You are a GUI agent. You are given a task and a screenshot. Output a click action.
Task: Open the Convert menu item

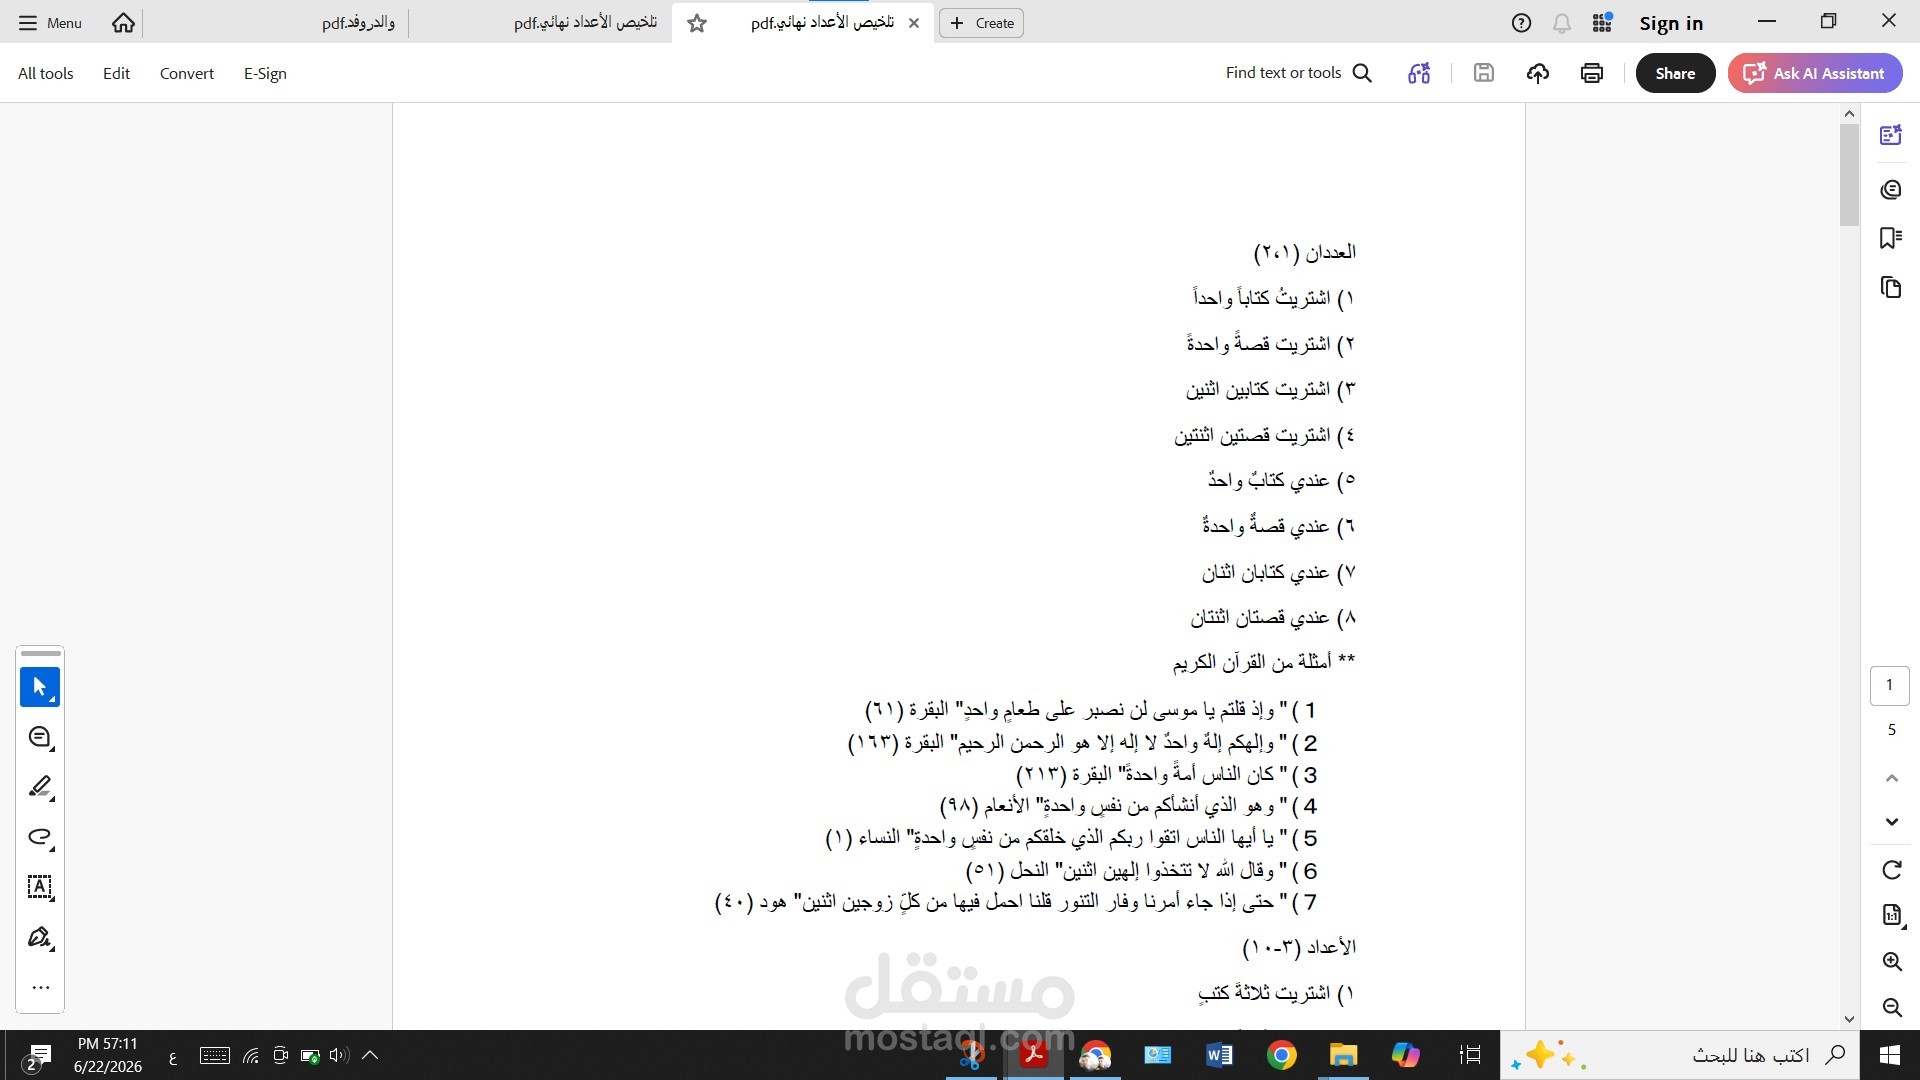pyautogui.click(x=187, y=73)
